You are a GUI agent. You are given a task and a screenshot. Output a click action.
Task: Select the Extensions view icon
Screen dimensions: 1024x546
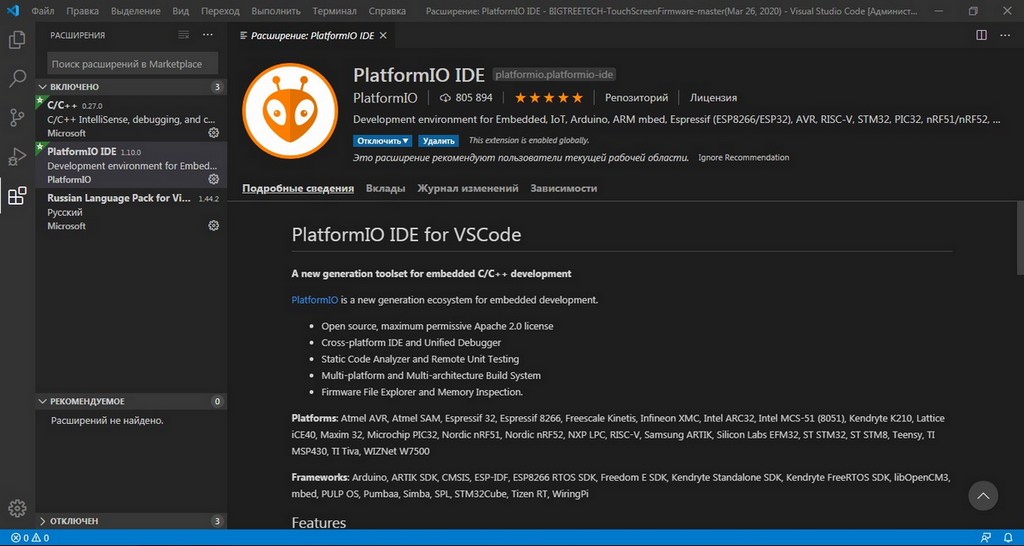coord(17,195)
